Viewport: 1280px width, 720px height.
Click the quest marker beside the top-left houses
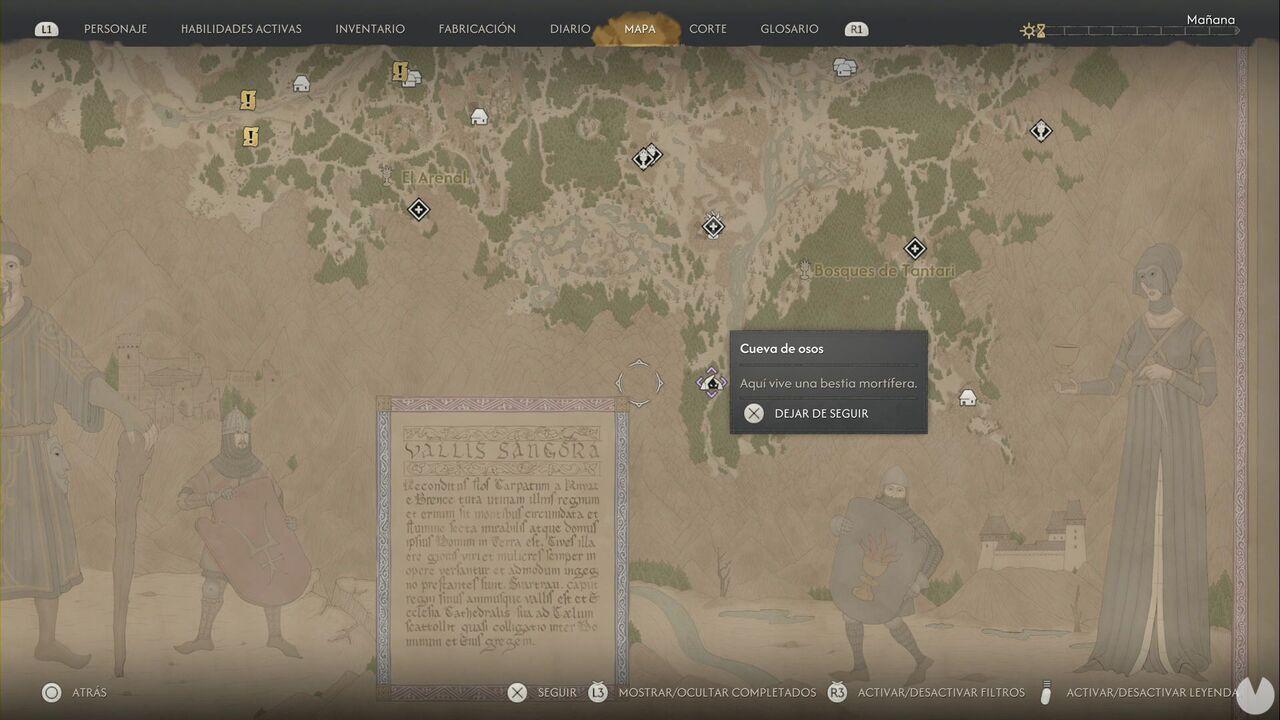pyautogui.click(x=400, y=72)
